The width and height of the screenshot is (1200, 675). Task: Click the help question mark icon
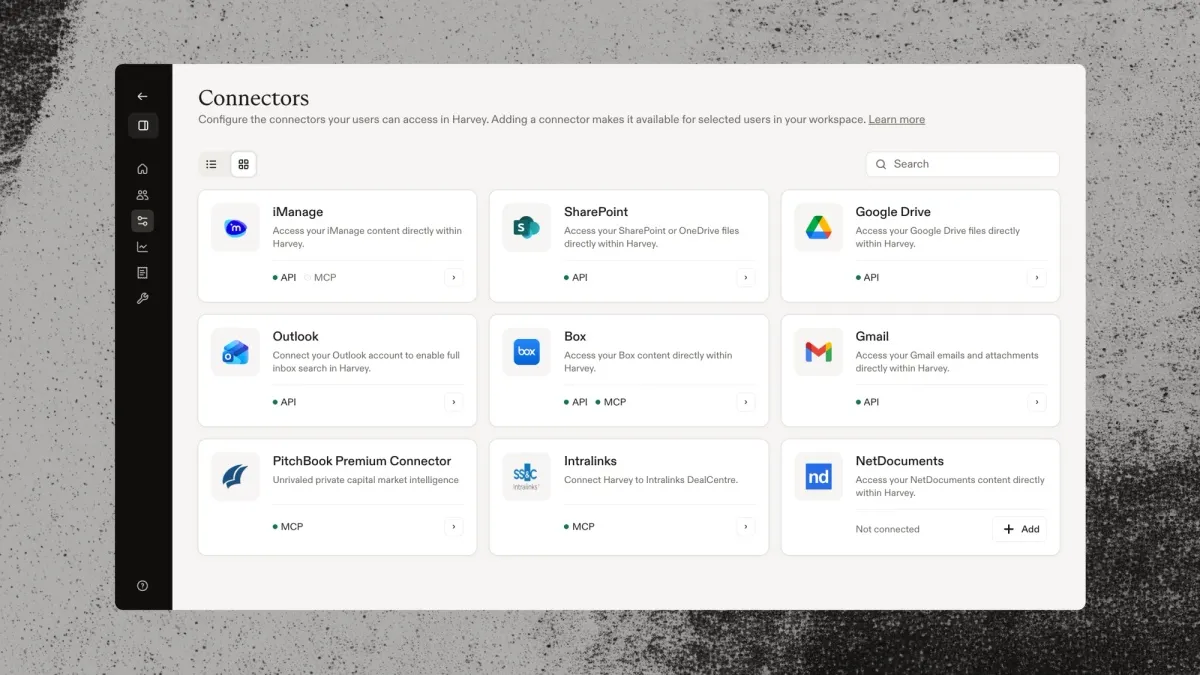[x=142, y=586]
